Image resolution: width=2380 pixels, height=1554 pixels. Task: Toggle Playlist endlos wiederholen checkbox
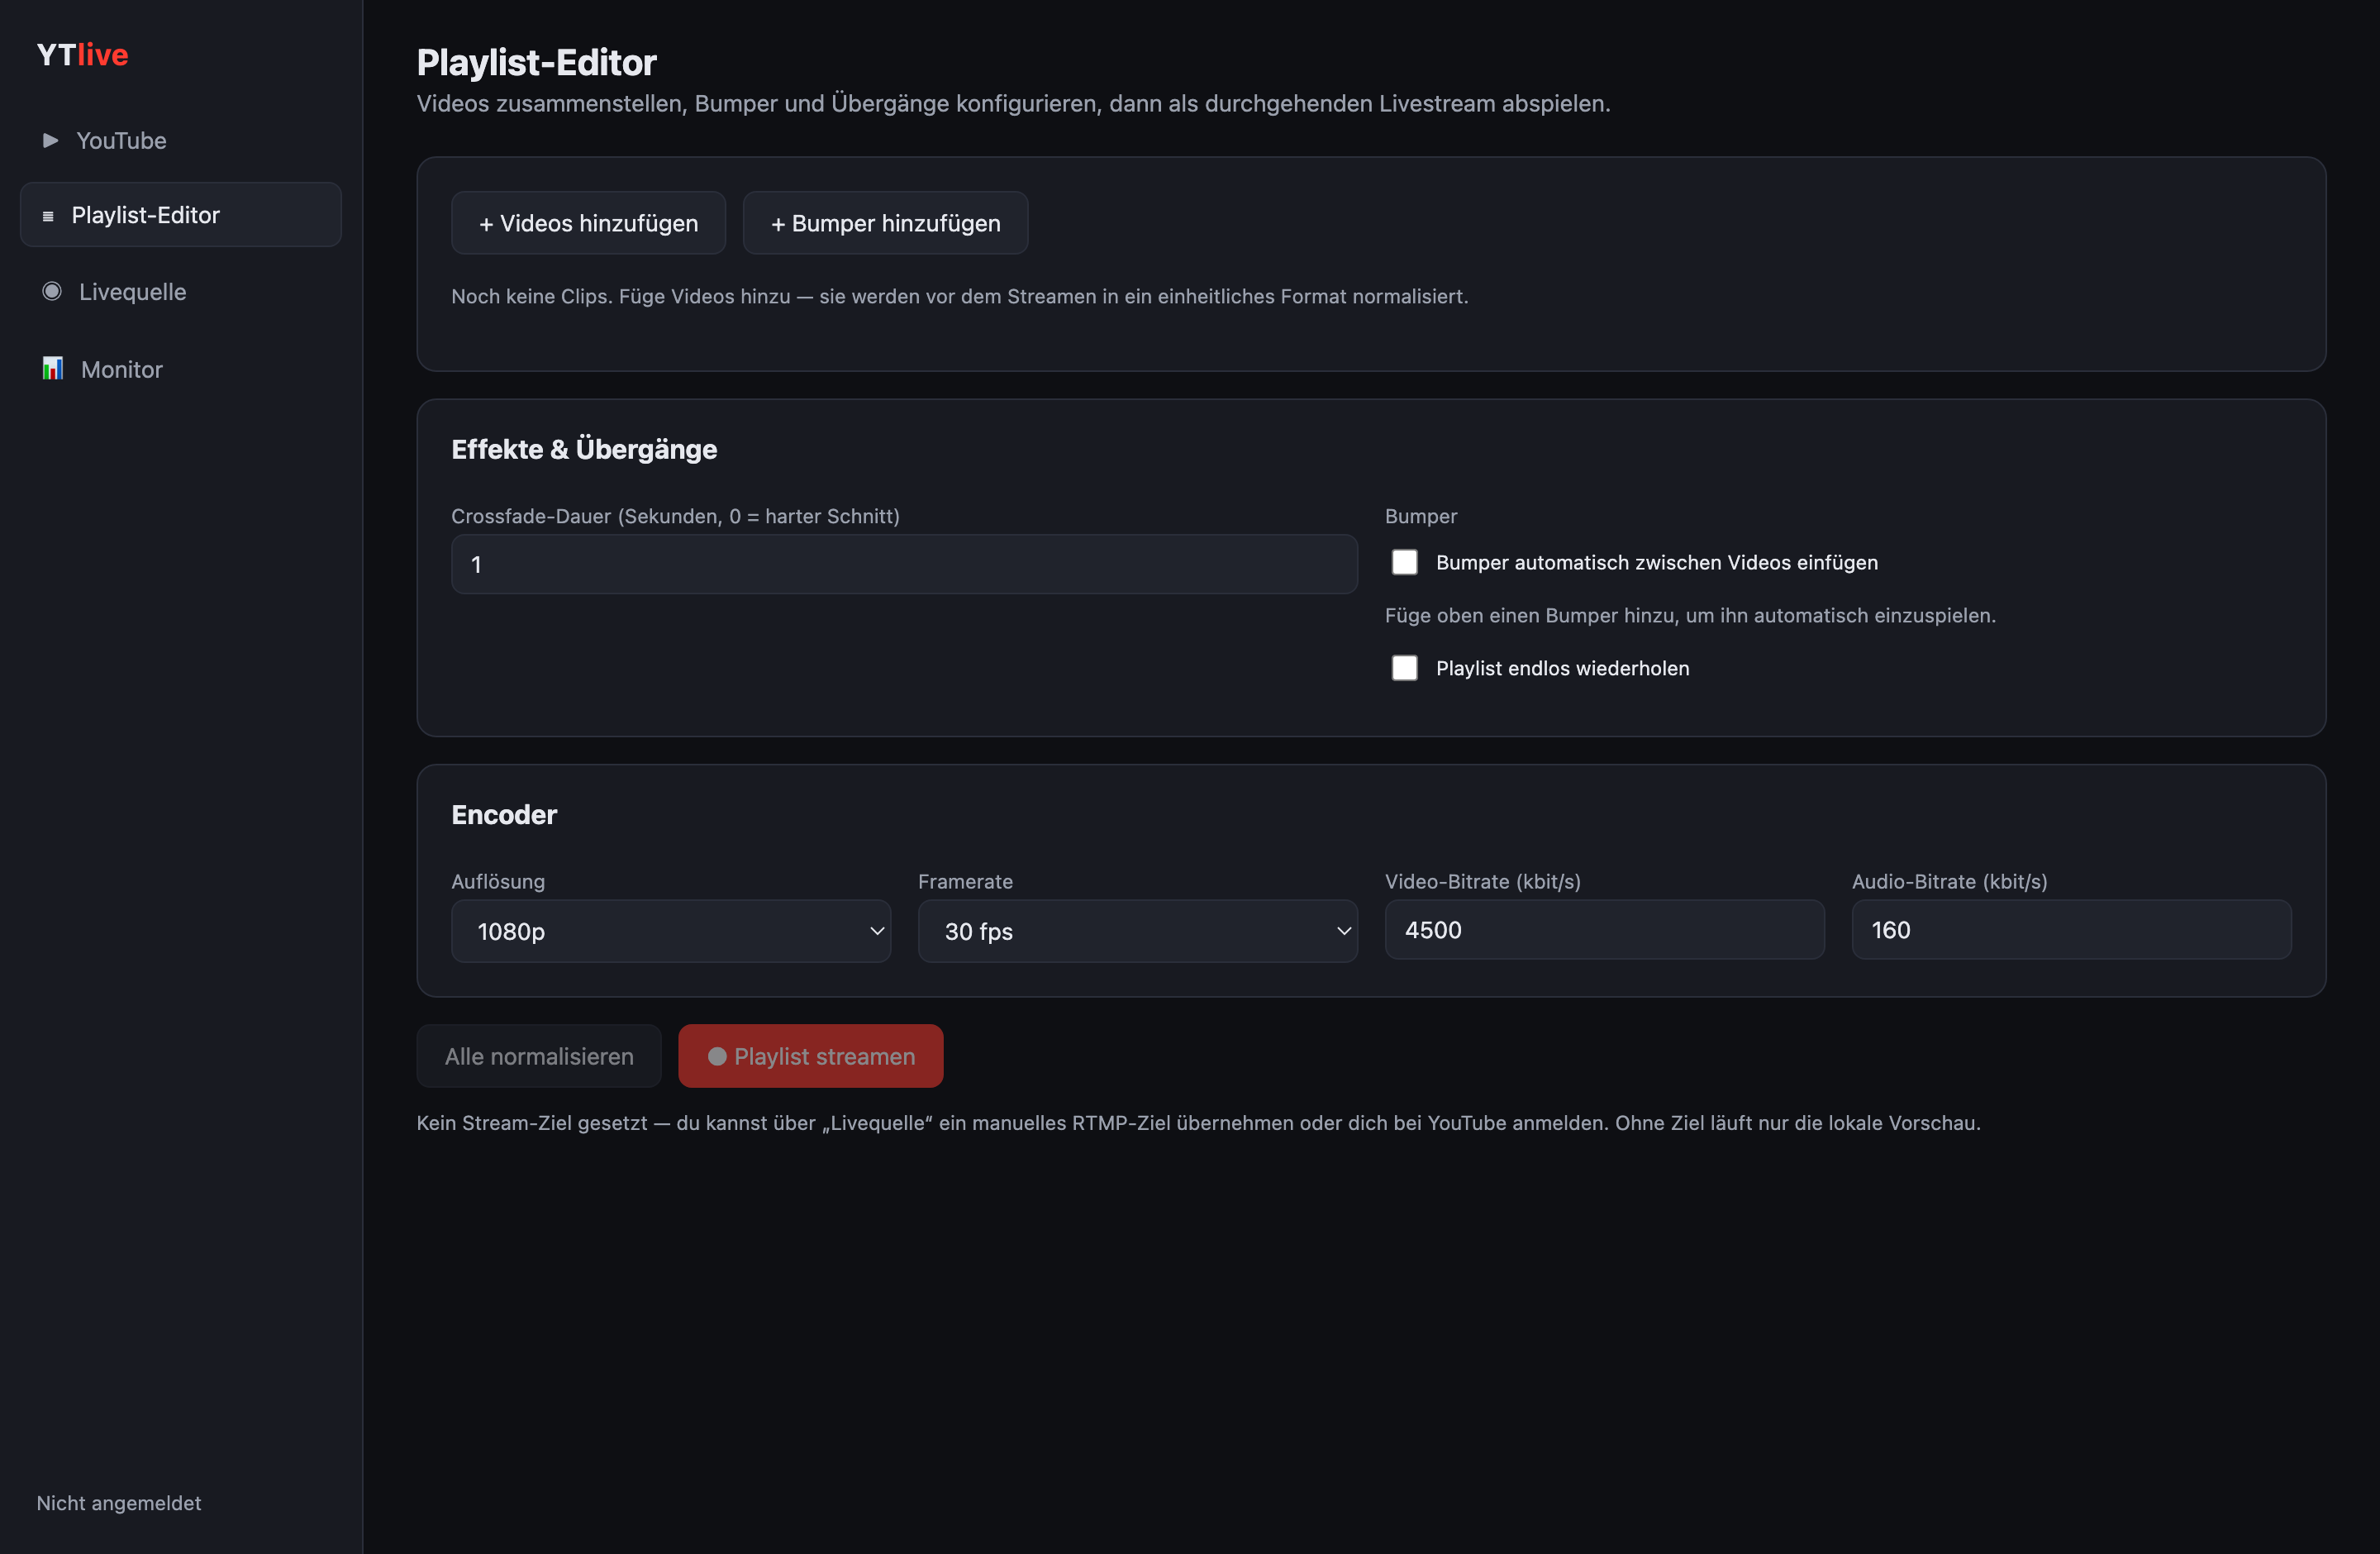(x=1404, y=668)
